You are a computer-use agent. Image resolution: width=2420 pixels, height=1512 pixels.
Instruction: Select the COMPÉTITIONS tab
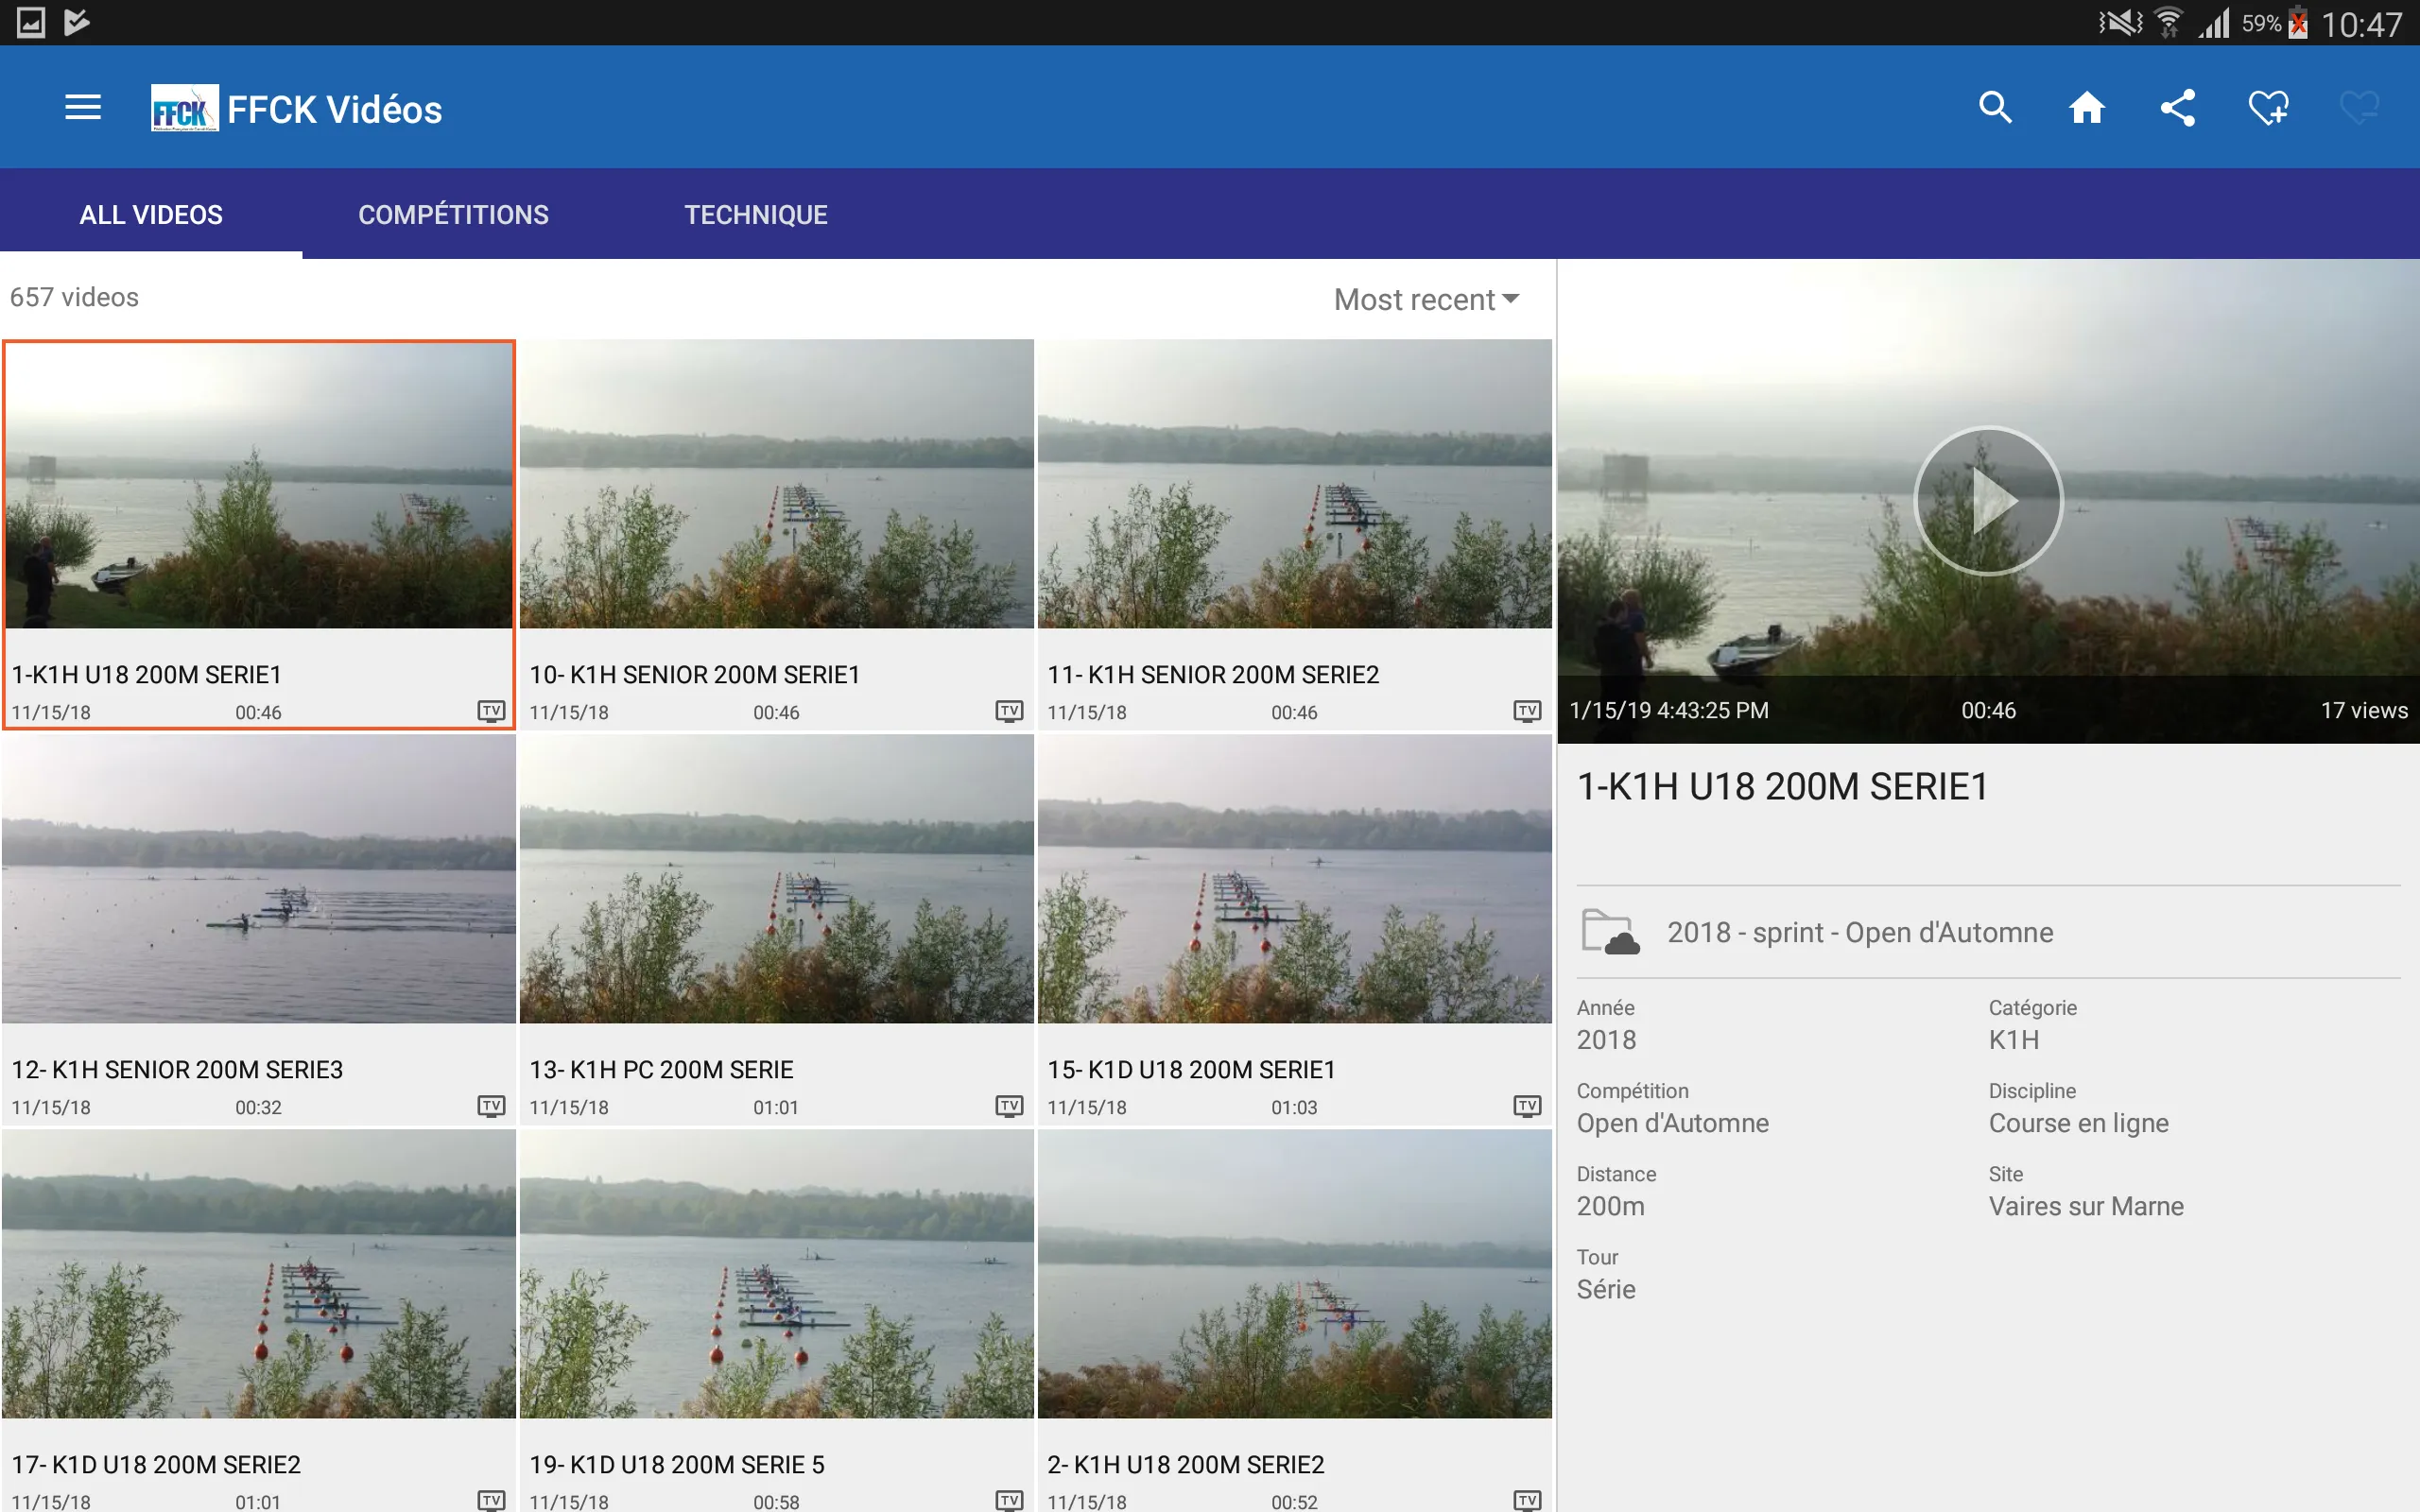click(x=453, y=215)
